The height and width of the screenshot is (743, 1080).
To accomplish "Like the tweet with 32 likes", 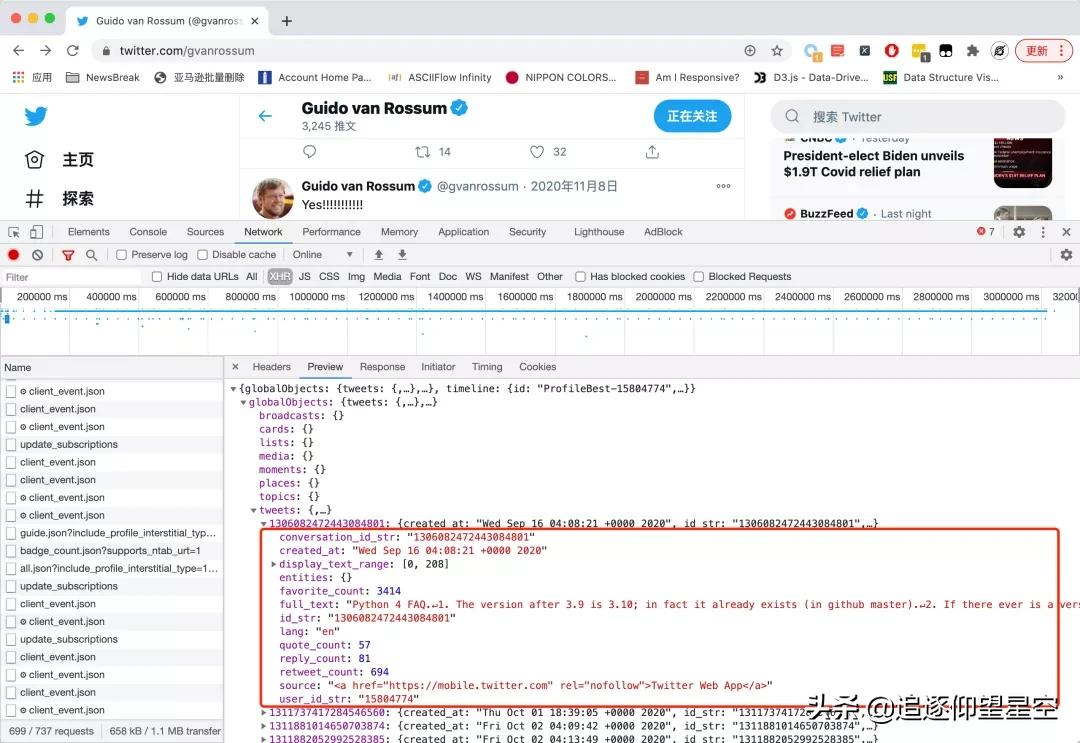I will tap(537, 151).
